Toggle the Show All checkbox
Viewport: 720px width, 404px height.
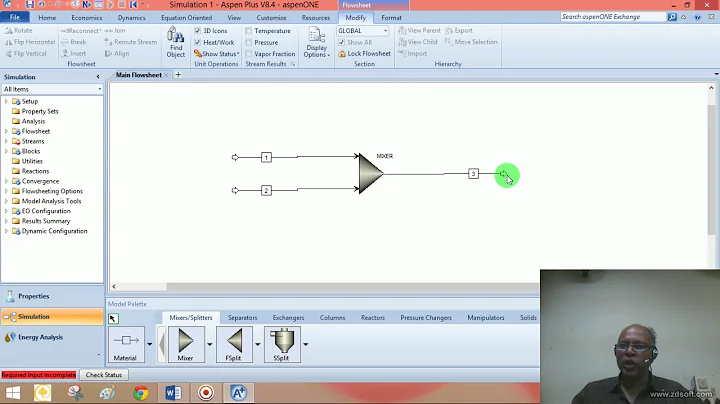pos(341,42)
